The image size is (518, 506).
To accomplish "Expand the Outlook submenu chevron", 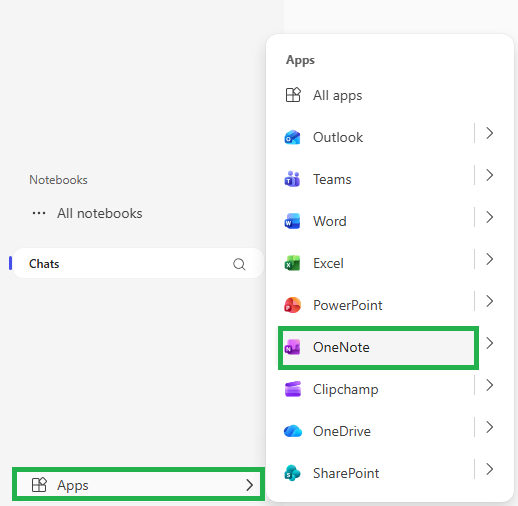I will [489, 133].
